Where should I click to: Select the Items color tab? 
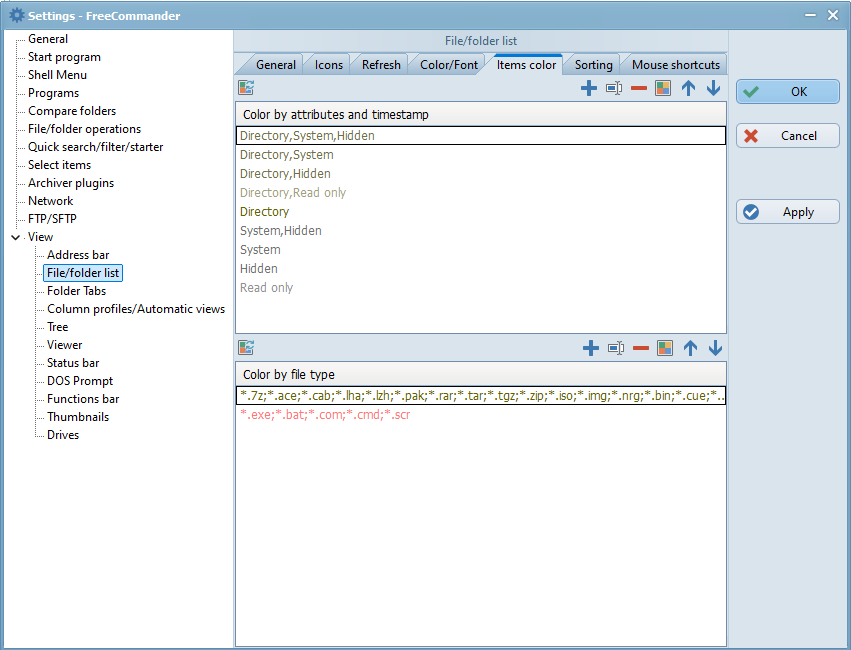[x=526, y=65]
